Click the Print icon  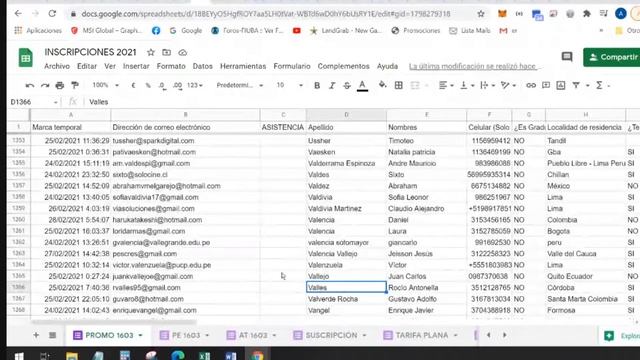[60, 85]
